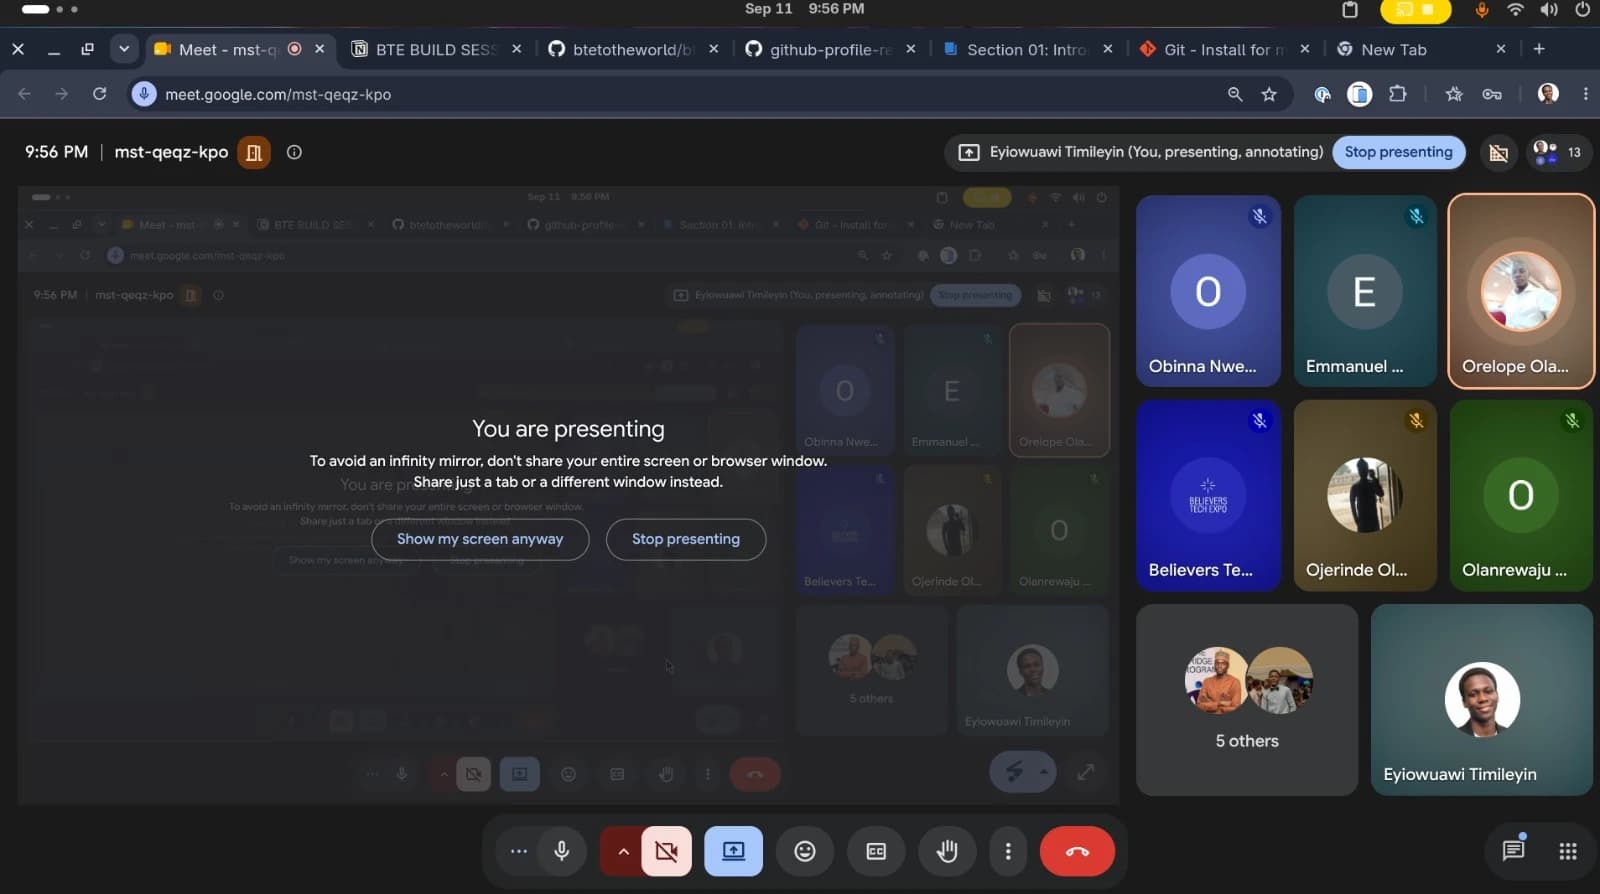The width and height of the screenshot is (1600, 894).
Task: Adjust the system volume icon
Action: (x=1549, y=10)
